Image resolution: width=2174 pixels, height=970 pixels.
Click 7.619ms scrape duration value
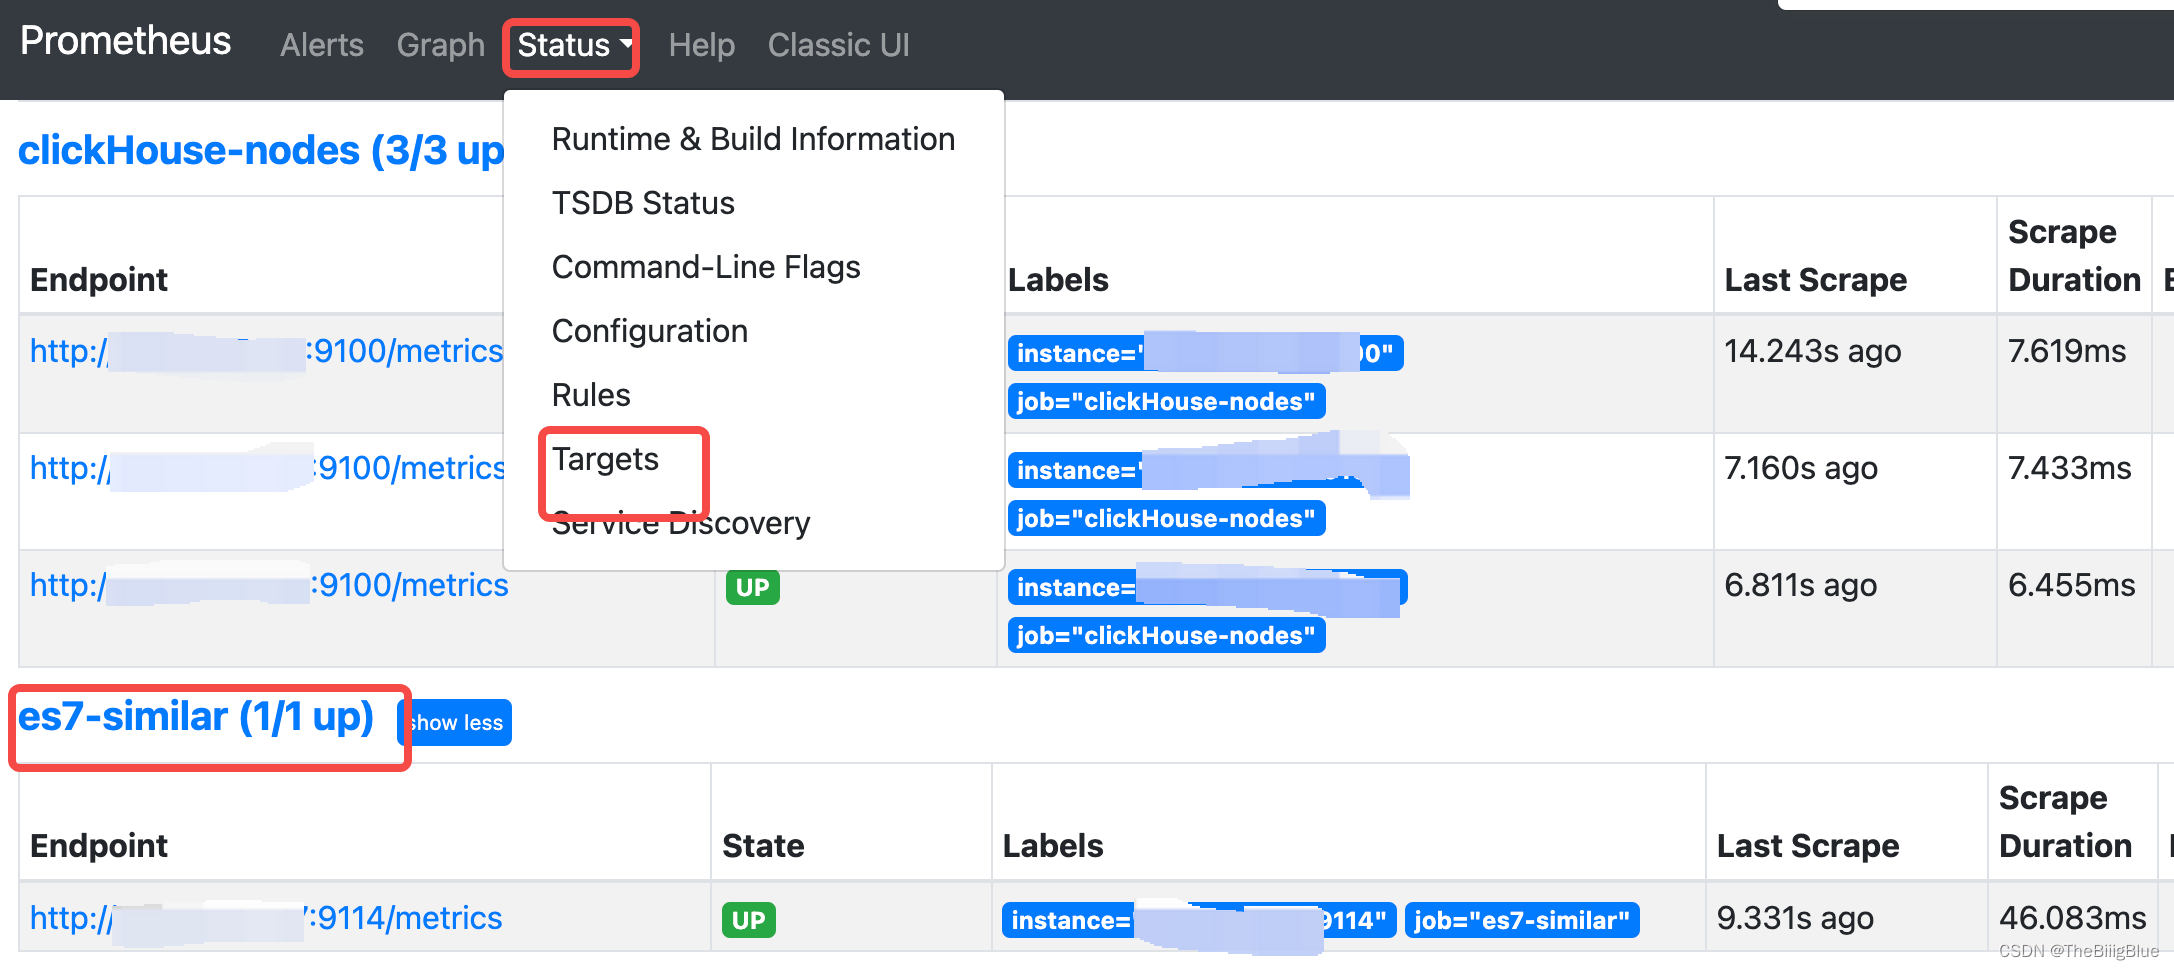2066,351
